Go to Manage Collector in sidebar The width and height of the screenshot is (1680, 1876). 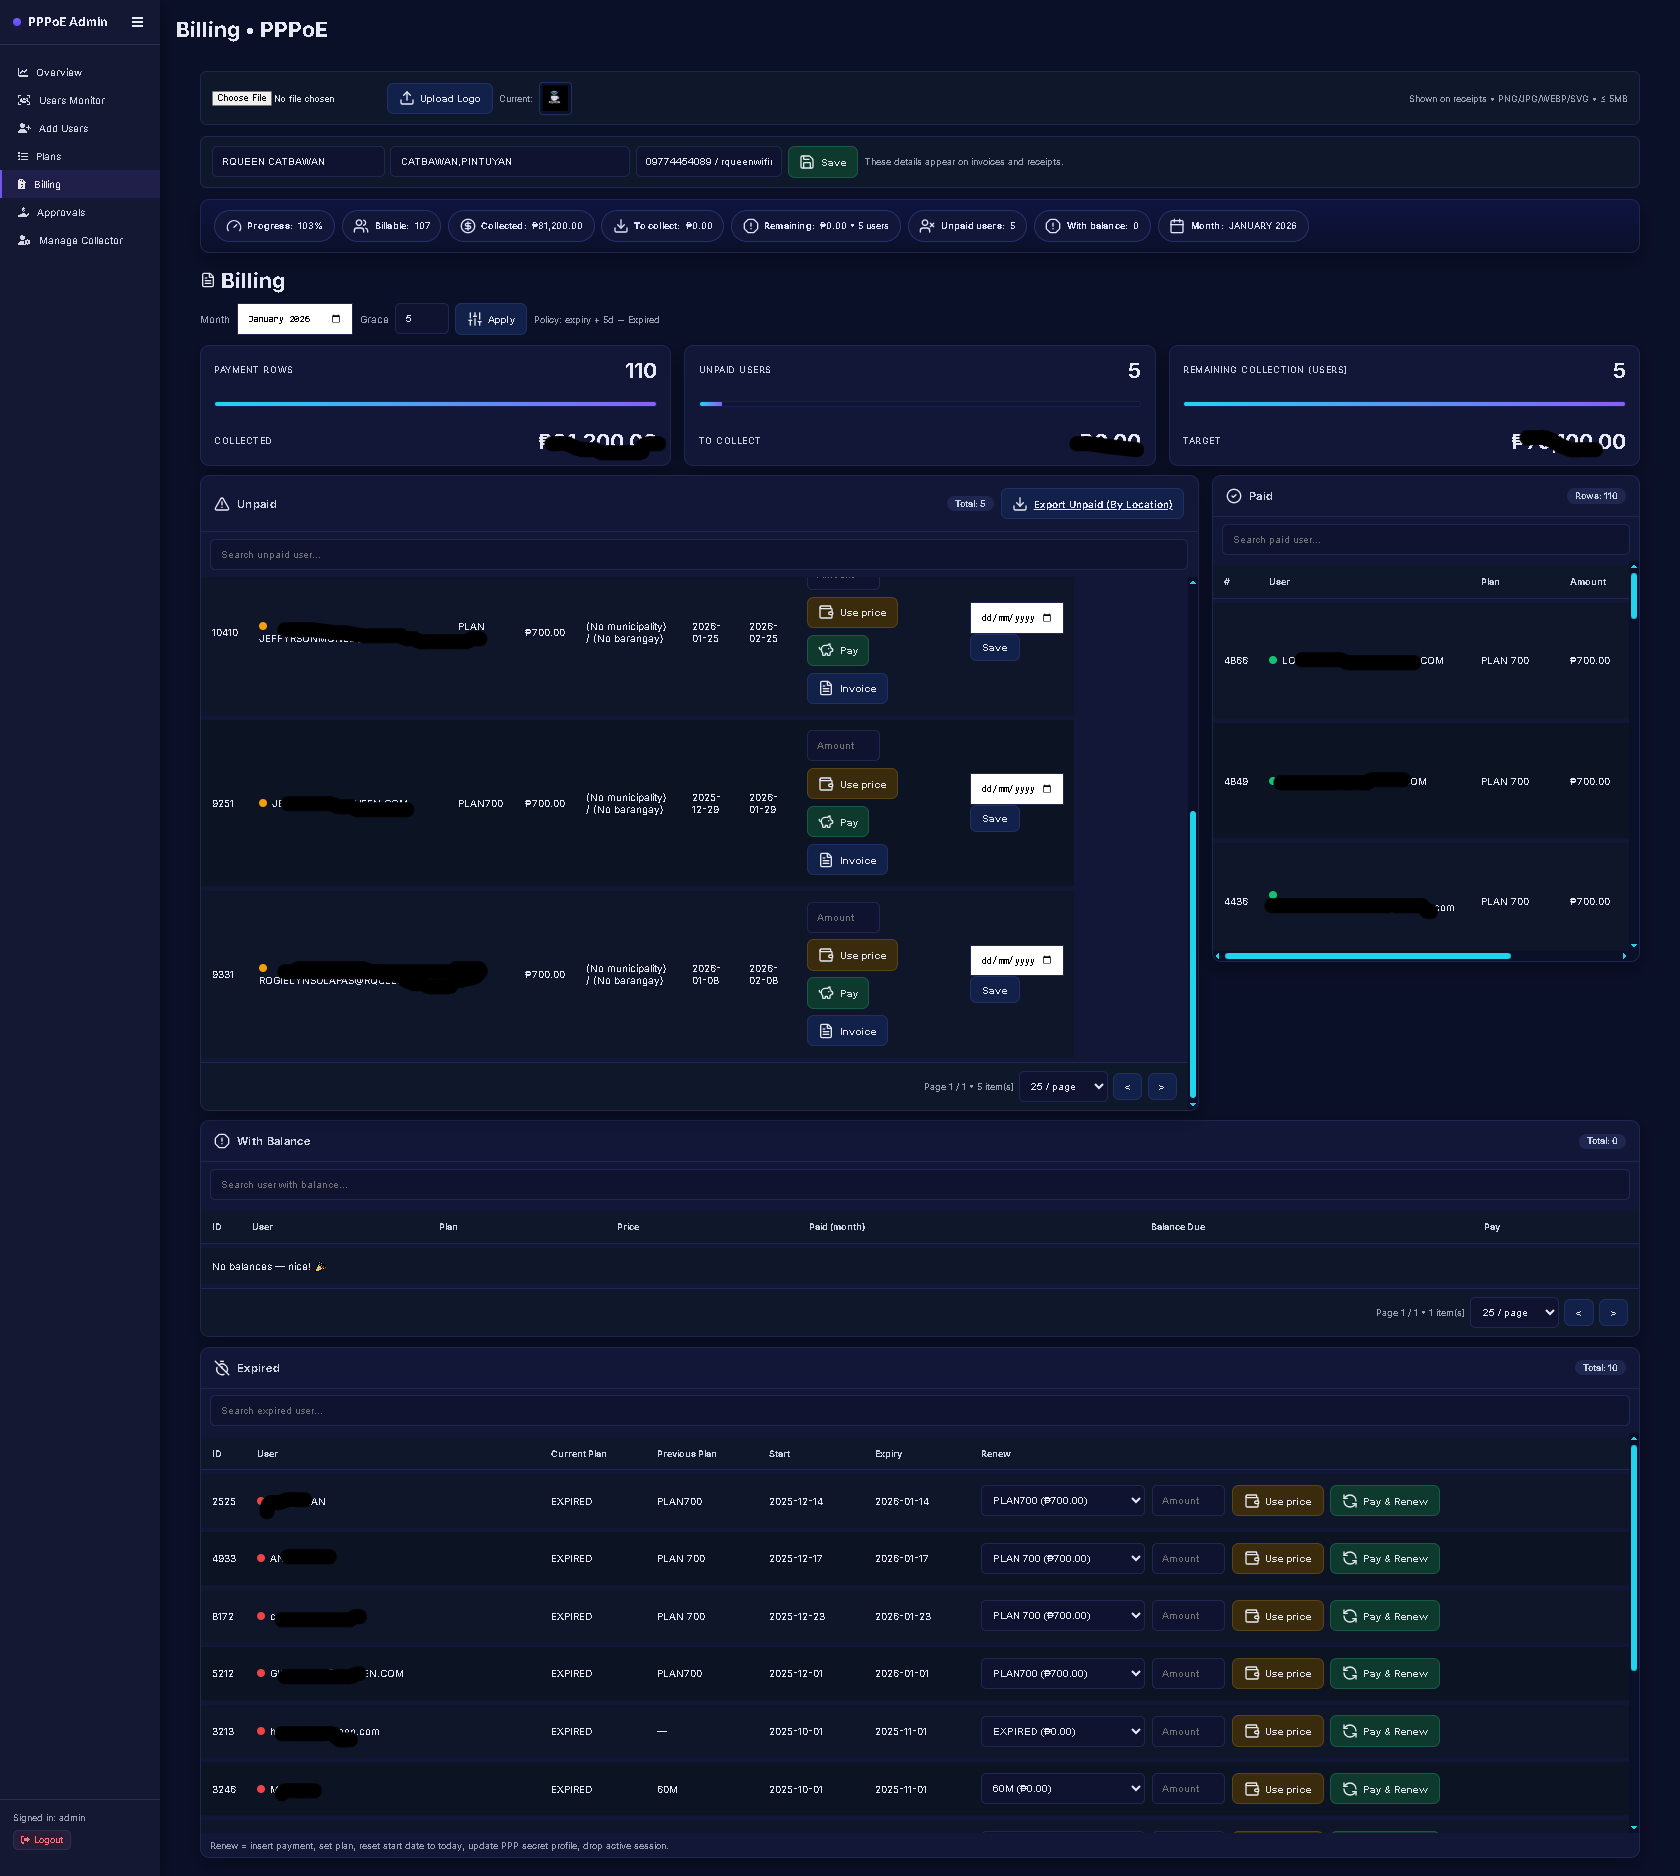(x=80, y=241)
